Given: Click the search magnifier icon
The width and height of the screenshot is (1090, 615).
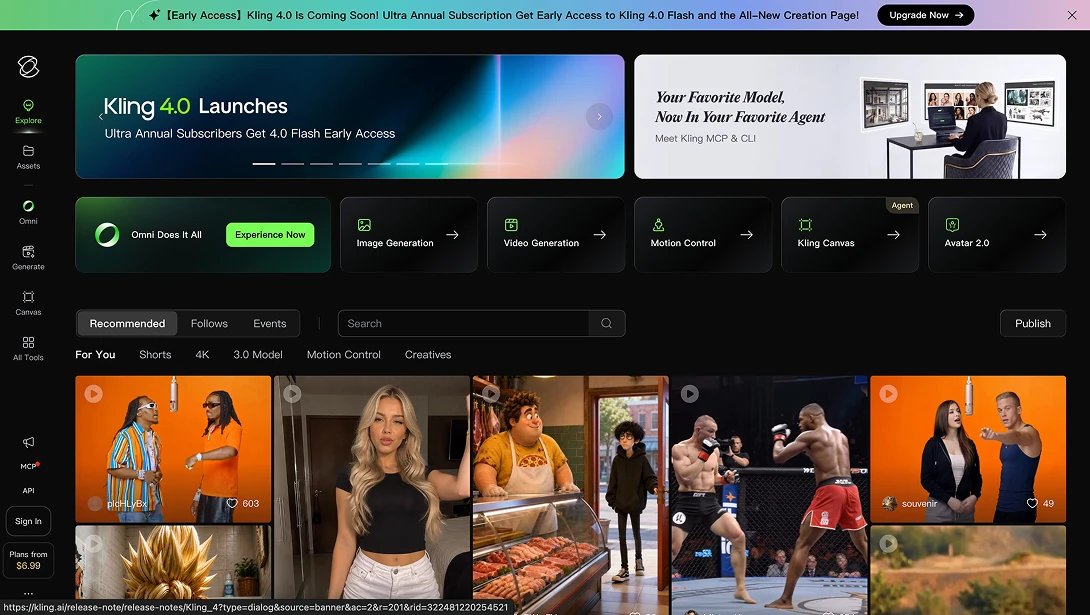Looking at the screenshot, I should pos(606,323).
